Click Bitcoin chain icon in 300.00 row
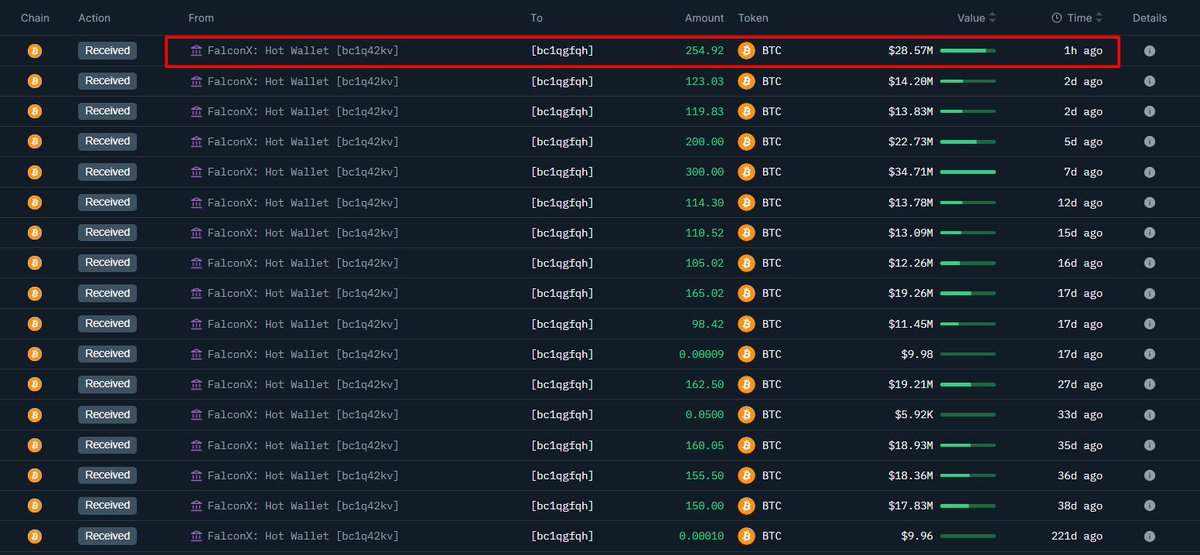The image size is (1200, 555). pos(34,172)
